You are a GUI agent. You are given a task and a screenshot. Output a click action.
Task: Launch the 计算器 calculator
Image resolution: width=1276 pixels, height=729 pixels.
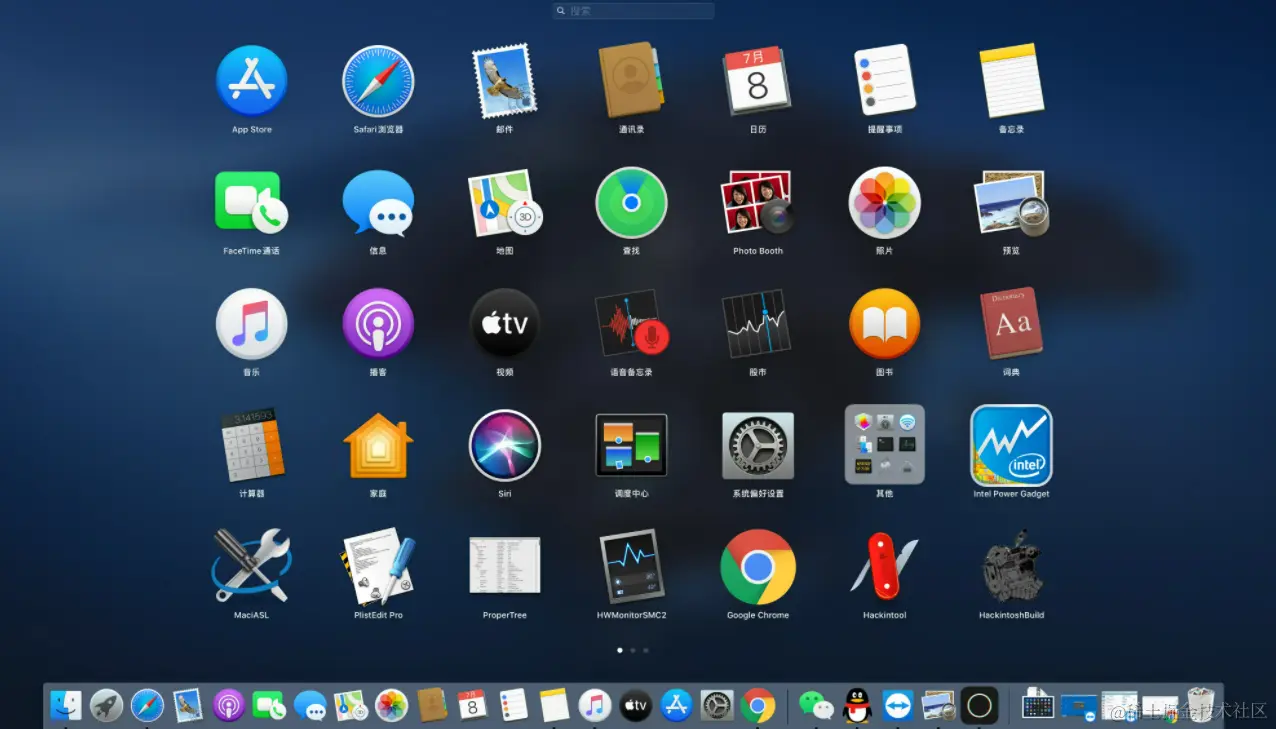(252, 445)
